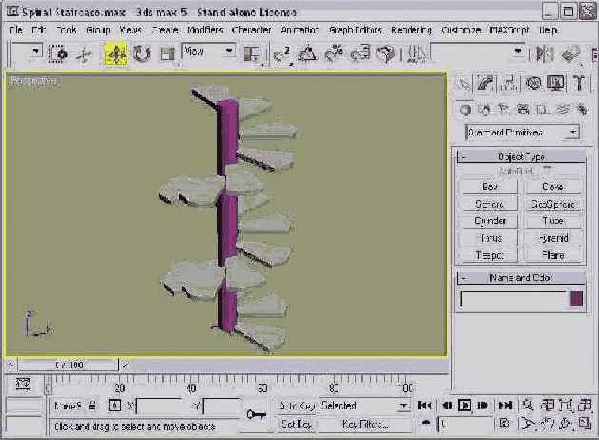Select the Space Warps category icon
This screenshot has width=599, height=440.
[562, 110]
